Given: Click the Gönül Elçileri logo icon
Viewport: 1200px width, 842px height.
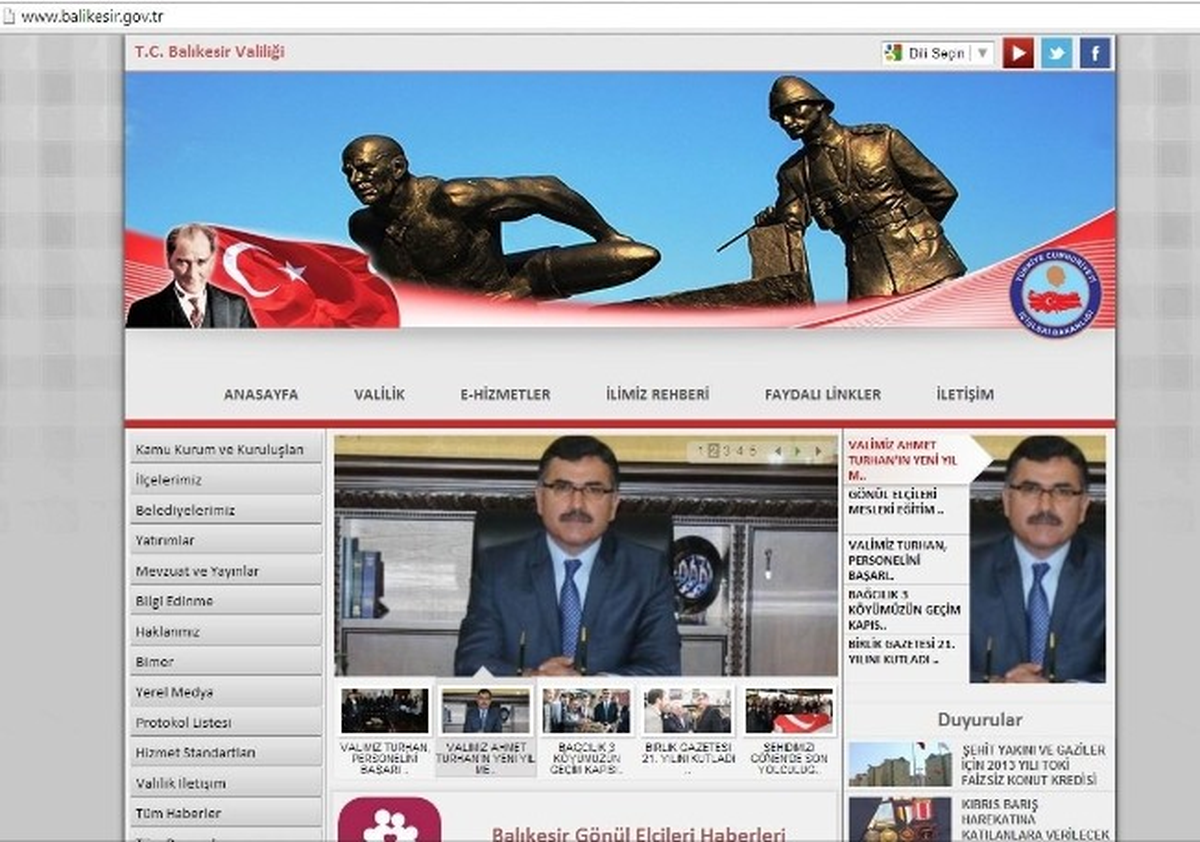Looking at the screenshot, I should [x=389, y=819].
